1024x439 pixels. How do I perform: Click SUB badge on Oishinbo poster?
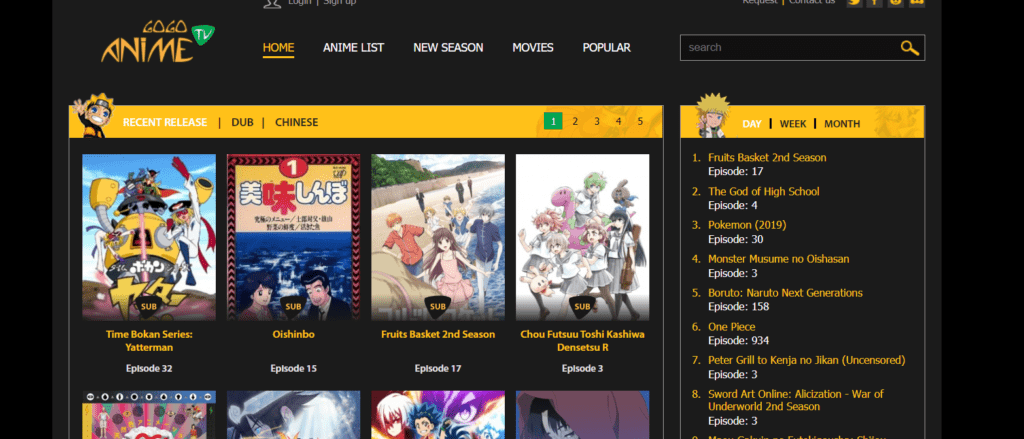pyautogui.click(x=293, y=306)
